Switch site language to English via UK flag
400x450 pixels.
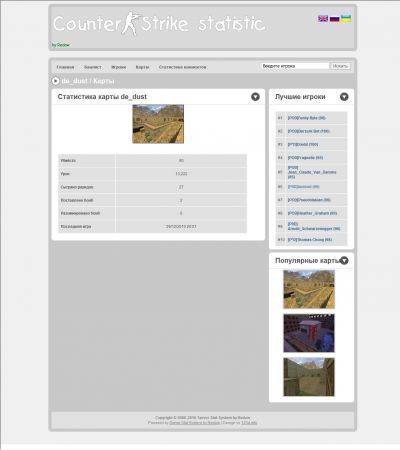point(323,19)
